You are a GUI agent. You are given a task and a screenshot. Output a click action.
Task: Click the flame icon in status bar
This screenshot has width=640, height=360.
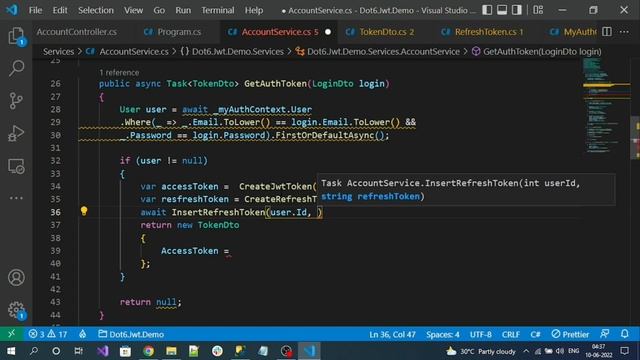click(82, 334)
